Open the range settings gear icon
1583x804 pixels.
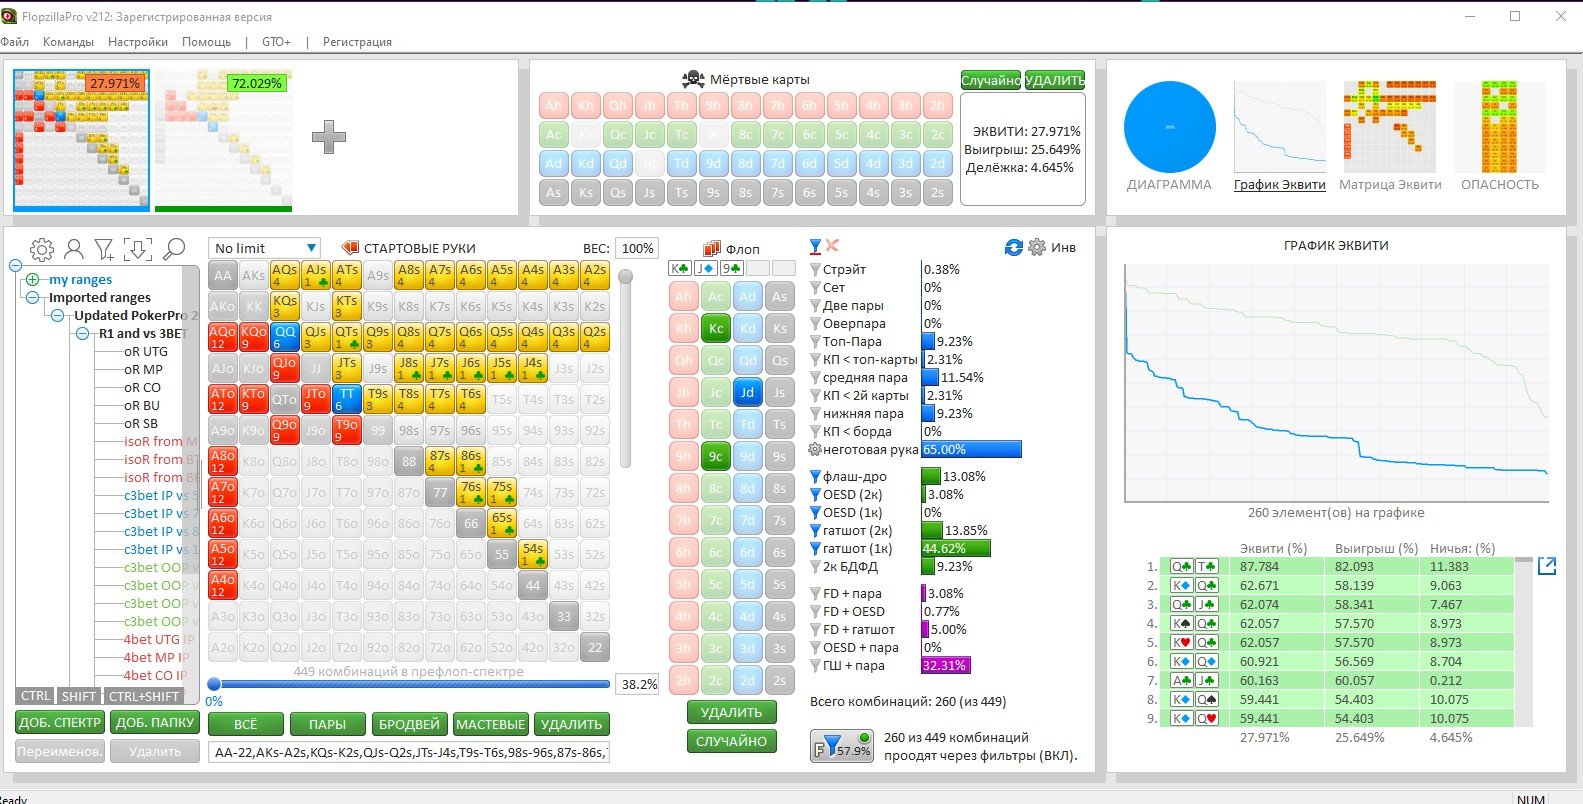point(42,249)
